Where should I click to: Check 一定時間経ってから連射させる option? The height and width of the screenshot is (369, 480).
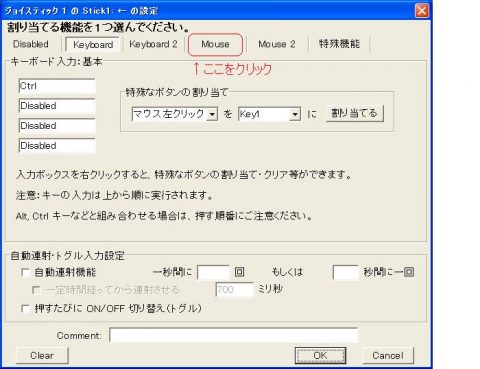[36, 290]
